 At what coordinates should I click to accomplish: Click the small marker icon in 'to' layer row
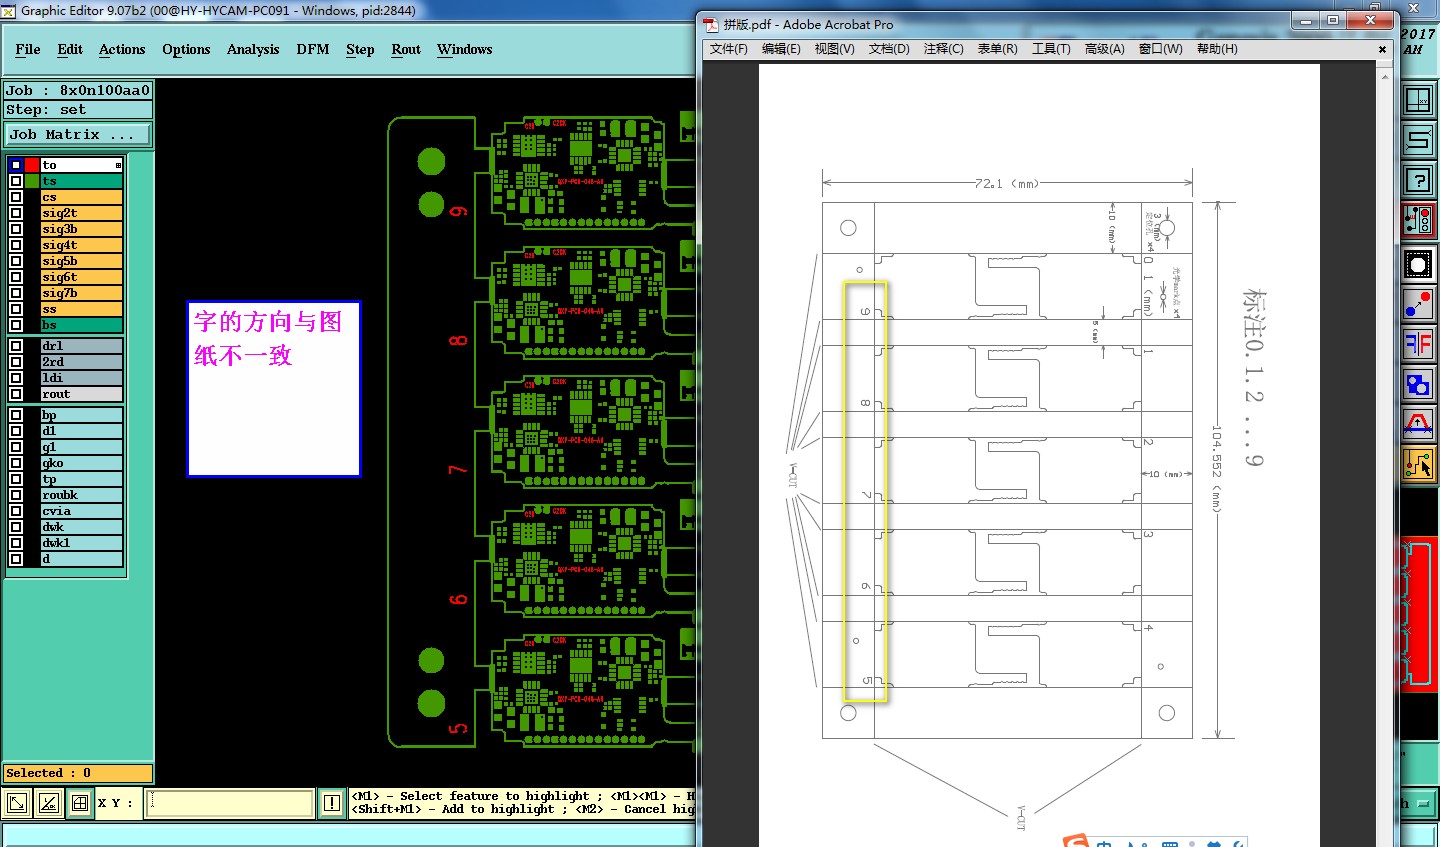pos(118,165)
